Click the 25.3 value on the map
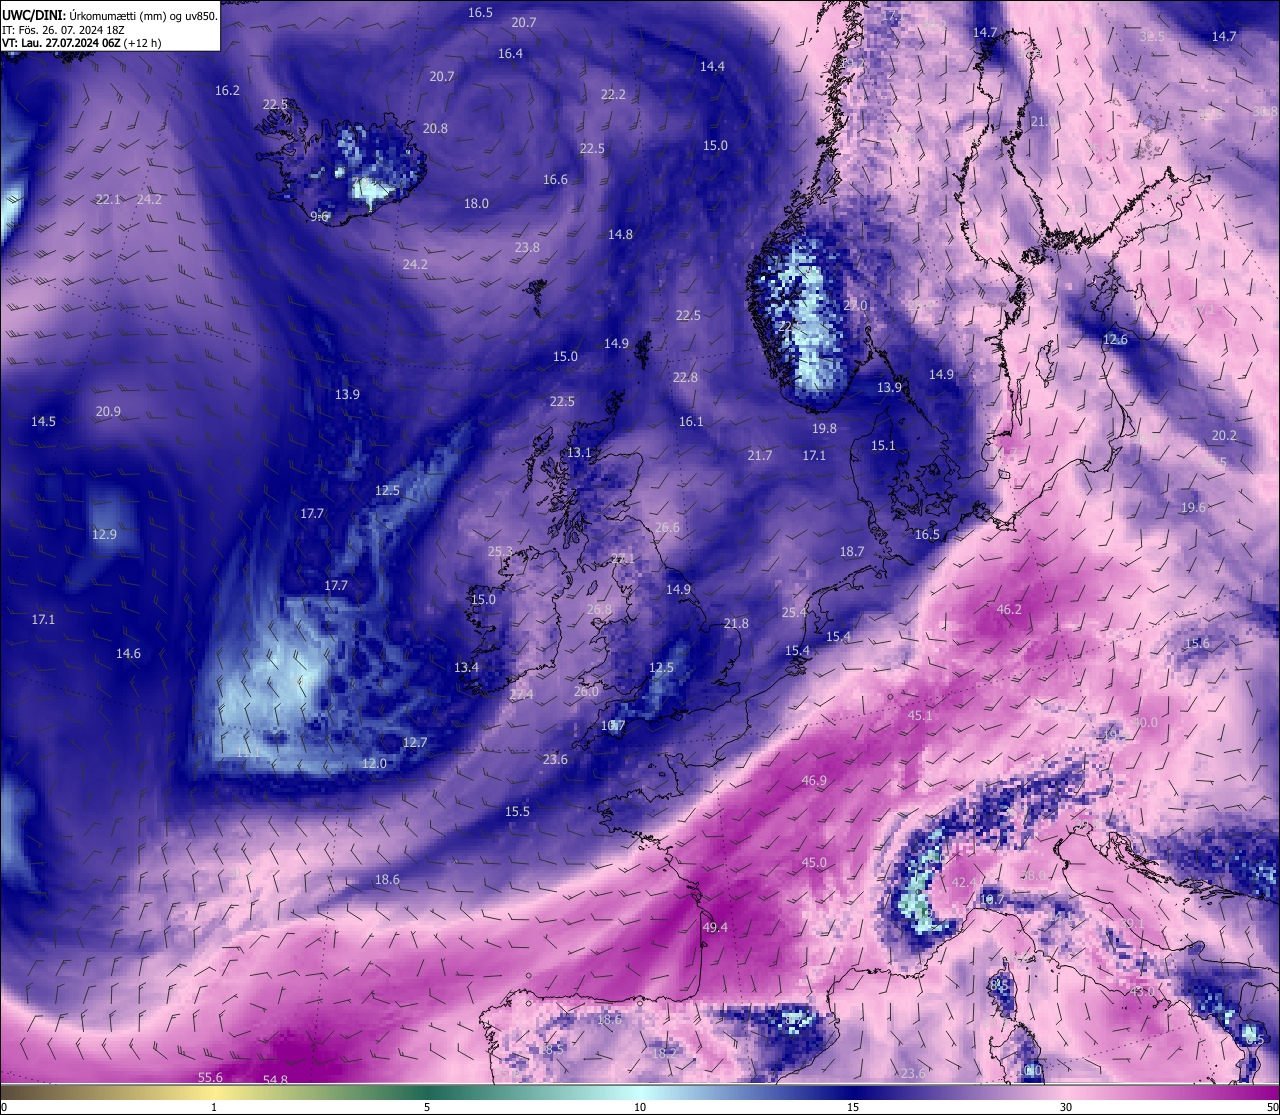This screenshot has height=1115, width=1280. coord(500,552)
